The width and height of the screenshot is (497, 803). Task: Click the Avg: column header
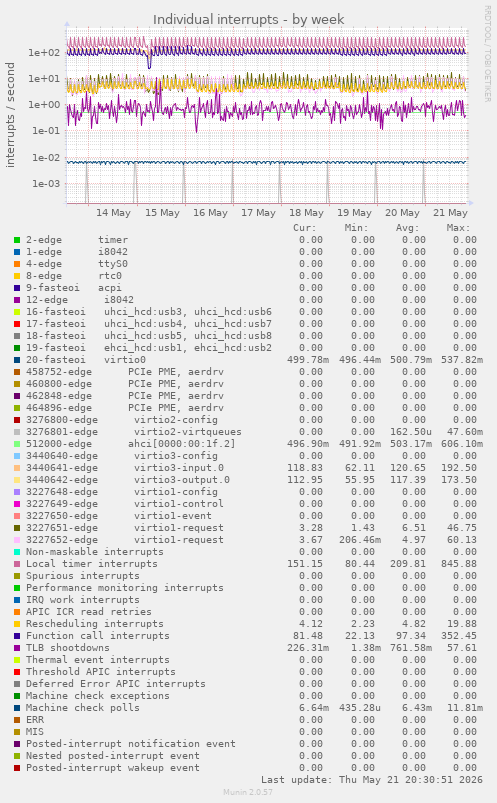[407, 228]
